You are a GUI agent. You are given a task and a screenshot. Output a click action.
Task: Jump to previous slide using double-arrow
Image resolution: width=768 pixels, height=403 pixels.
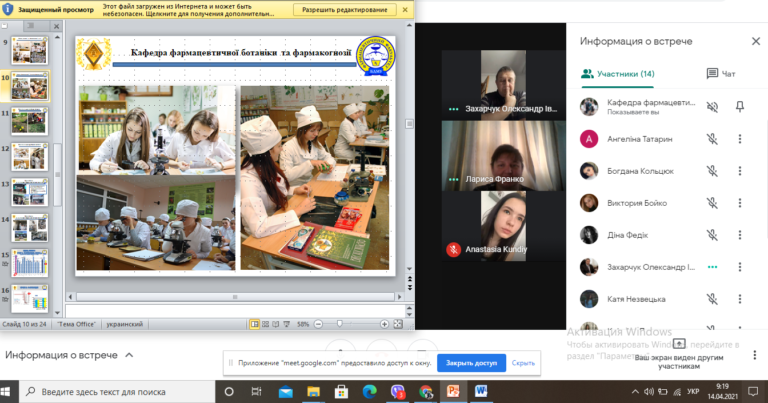coord(409,279)
